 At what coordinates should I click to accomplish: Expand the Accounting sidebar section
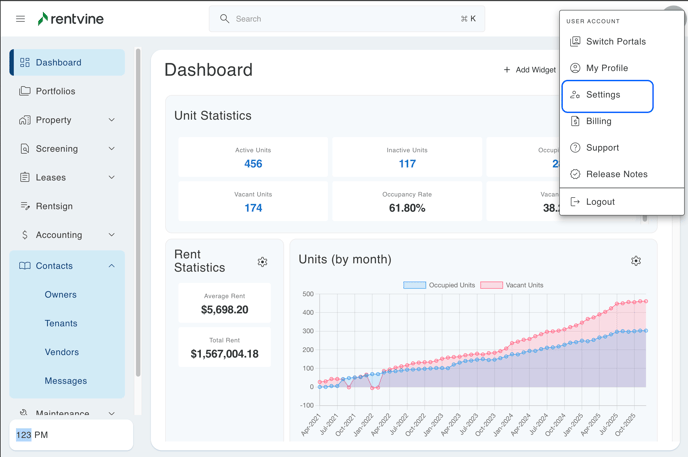coord(111,235)
